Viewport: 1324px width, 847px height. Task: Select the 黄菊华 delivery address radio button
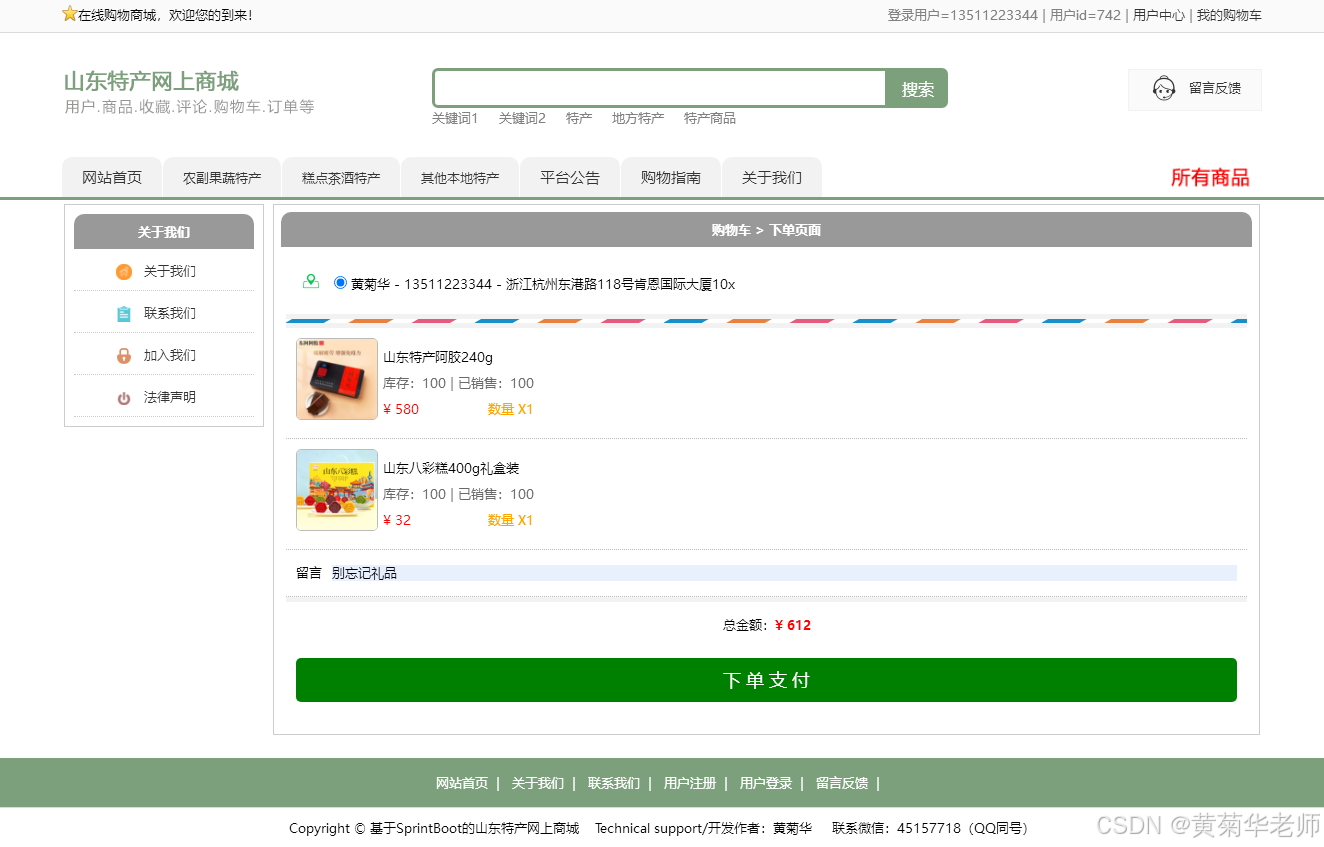point(340,283)
